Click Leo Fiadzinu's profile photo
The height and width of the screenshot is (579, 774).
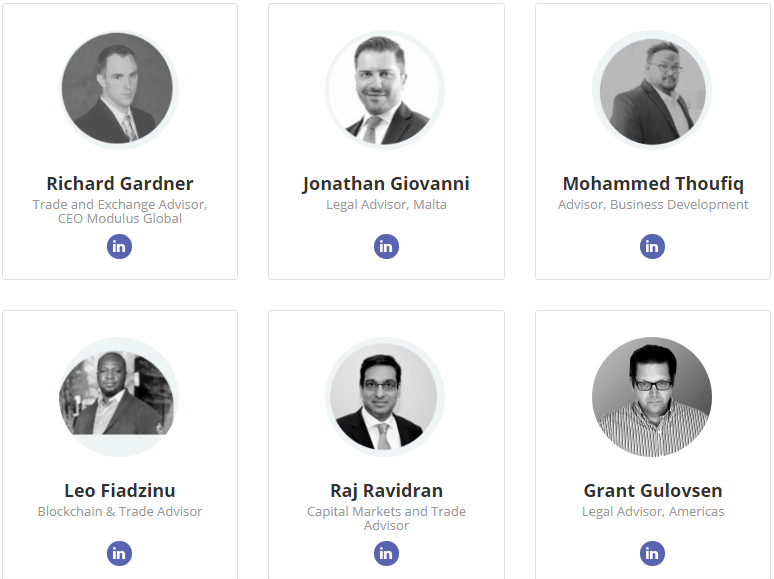click(x=119, y=397)
